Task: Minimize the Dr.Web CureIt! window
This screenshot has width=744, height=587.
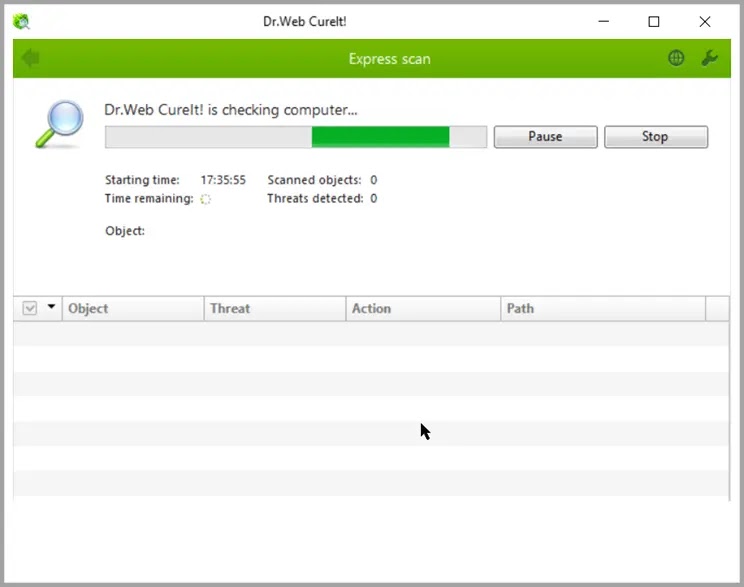Action: 604,21
